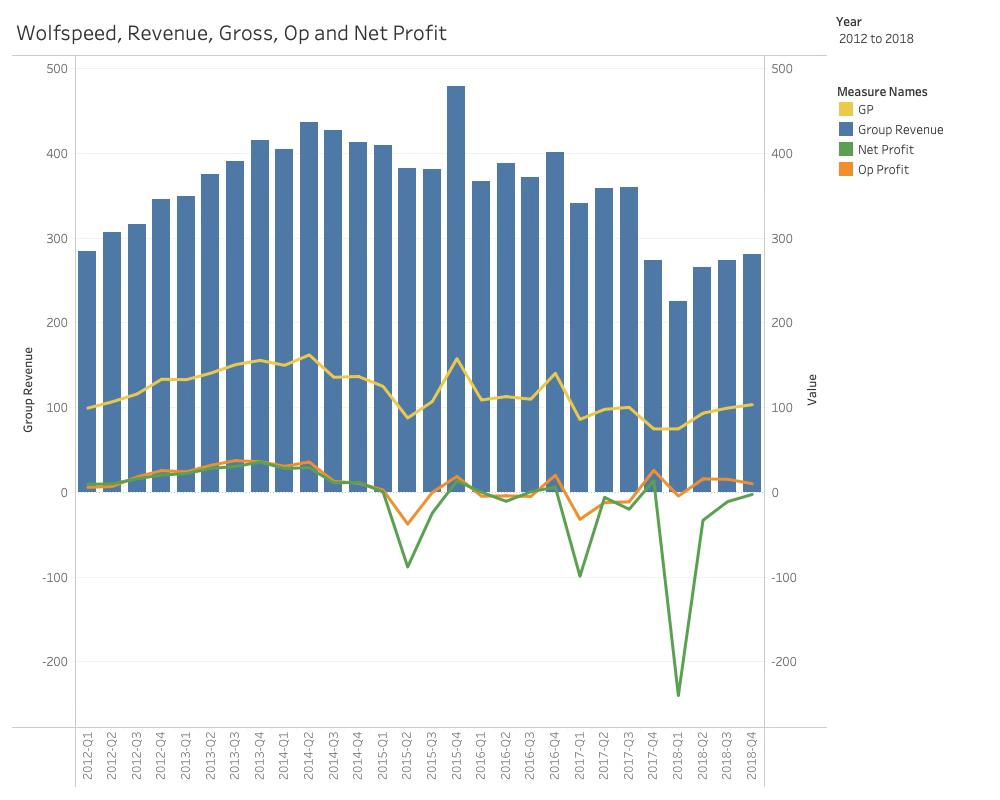Select the 2017-Q4 revenue bar
The image size is (1000, 800).
pos(653,376)
